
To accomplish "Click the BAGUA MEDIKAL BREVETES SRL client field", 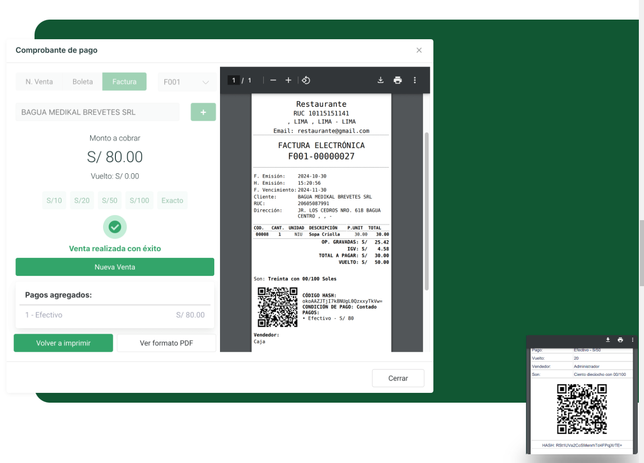I will [98, 112].
